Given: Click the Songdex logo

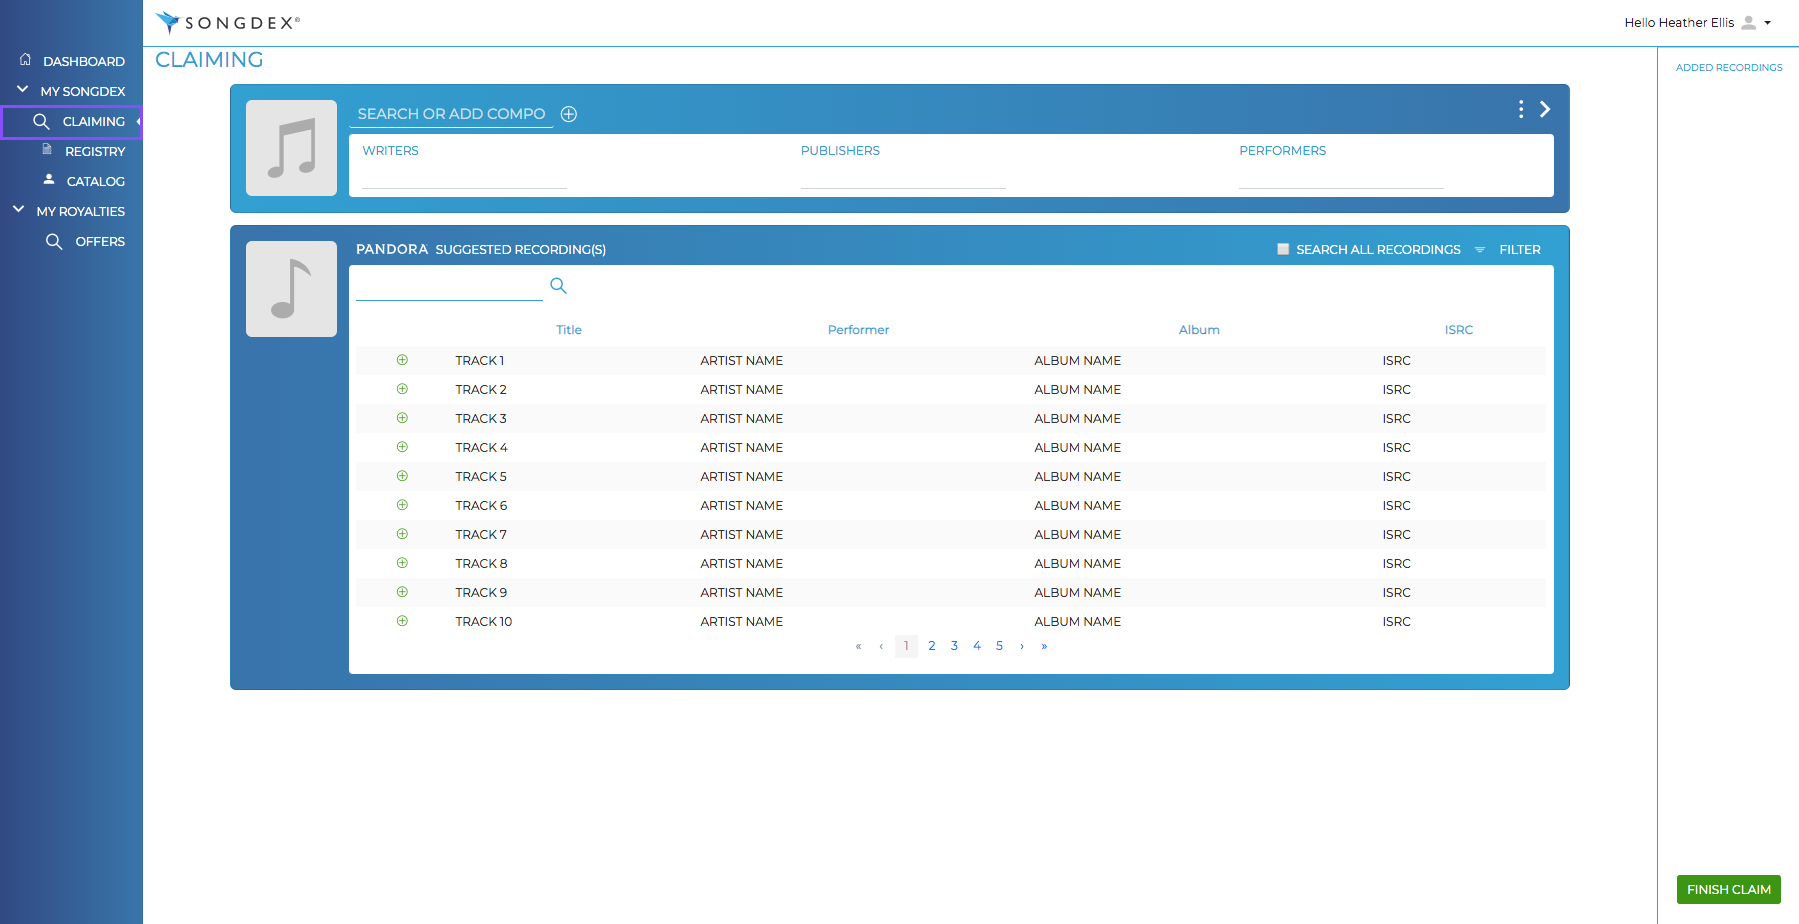Looking at the screenshot, I should click(228, 22).
